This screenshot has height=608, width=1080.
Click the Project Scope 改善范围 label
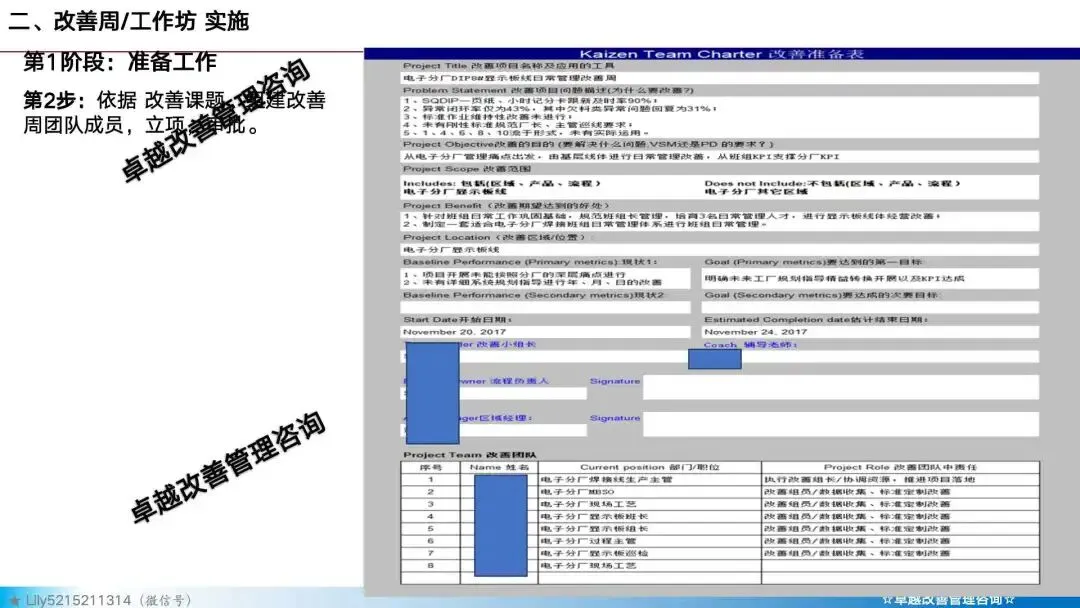[467, 169]
